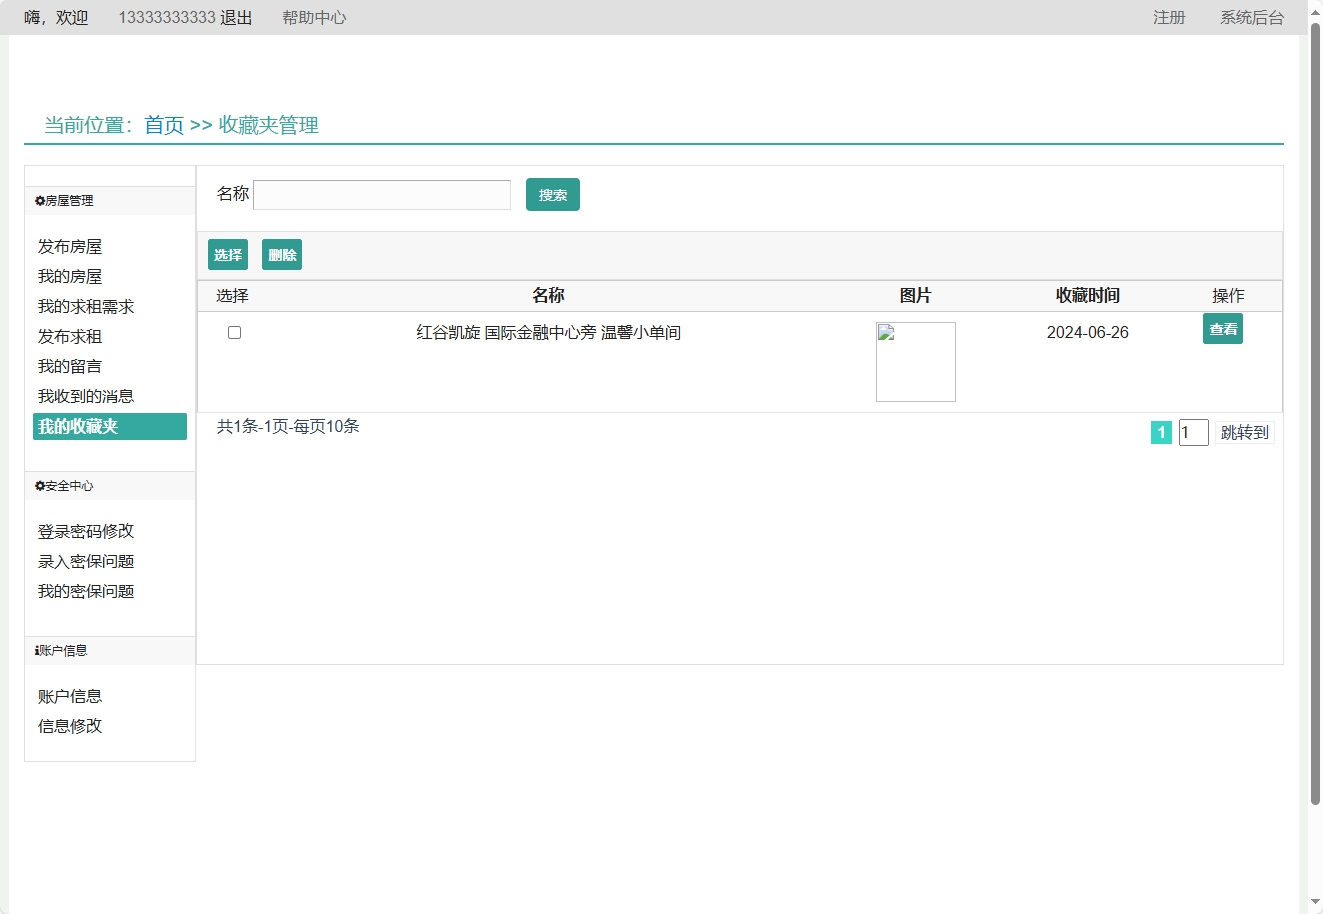Screen dimensions: 1323x914
Task: Click the 搜索 search button
Action: tap(552, 194)
